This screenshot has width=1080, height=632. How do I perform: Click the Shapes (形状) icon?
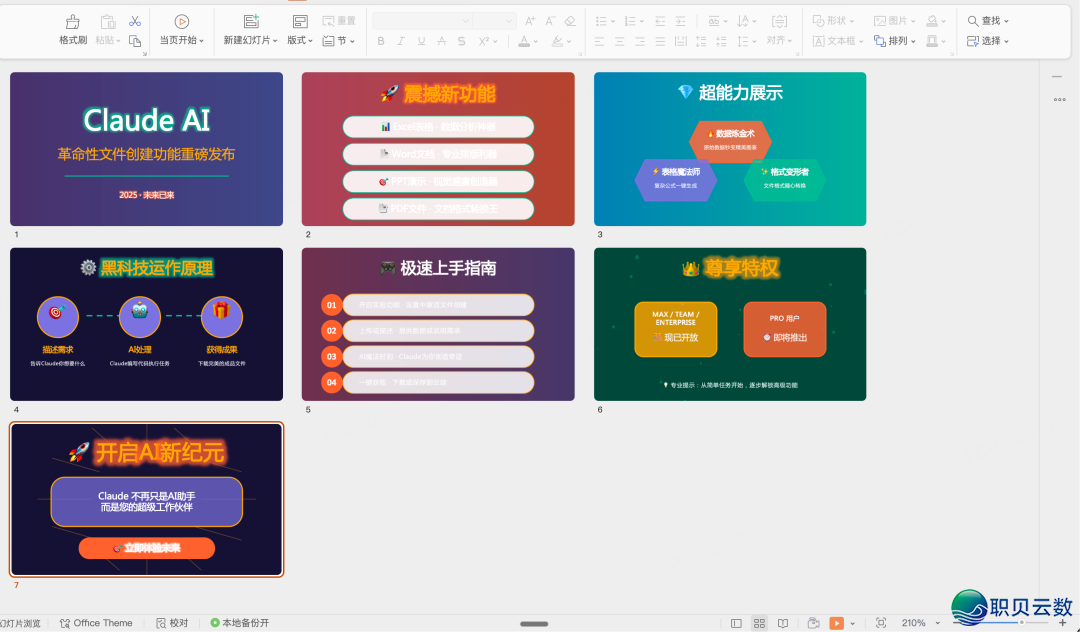(x=818, y=21)
